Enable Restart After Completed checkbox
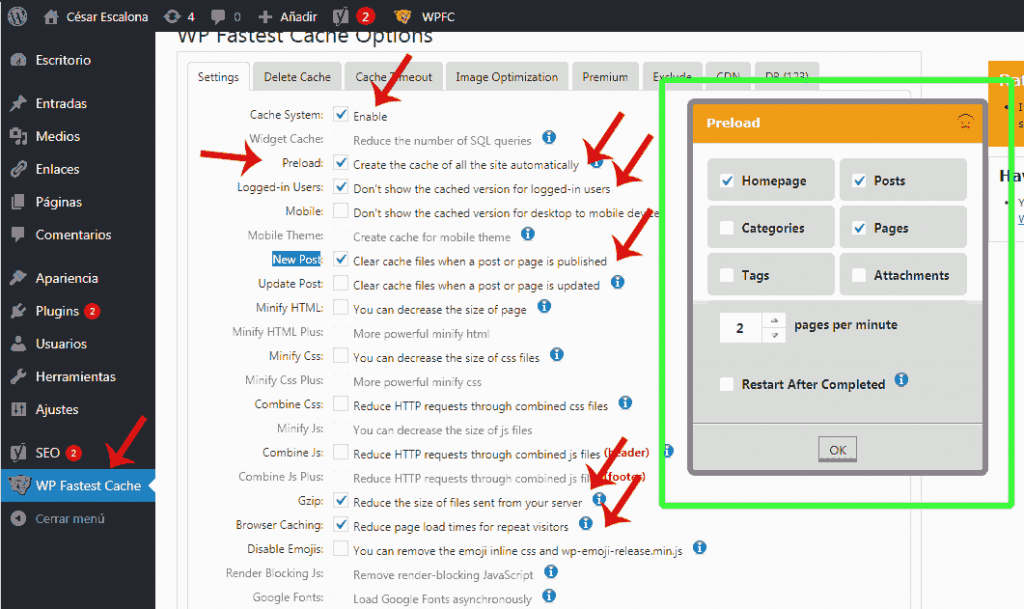The height and width of the screenshot is (609, 1024). pos(726,384)
